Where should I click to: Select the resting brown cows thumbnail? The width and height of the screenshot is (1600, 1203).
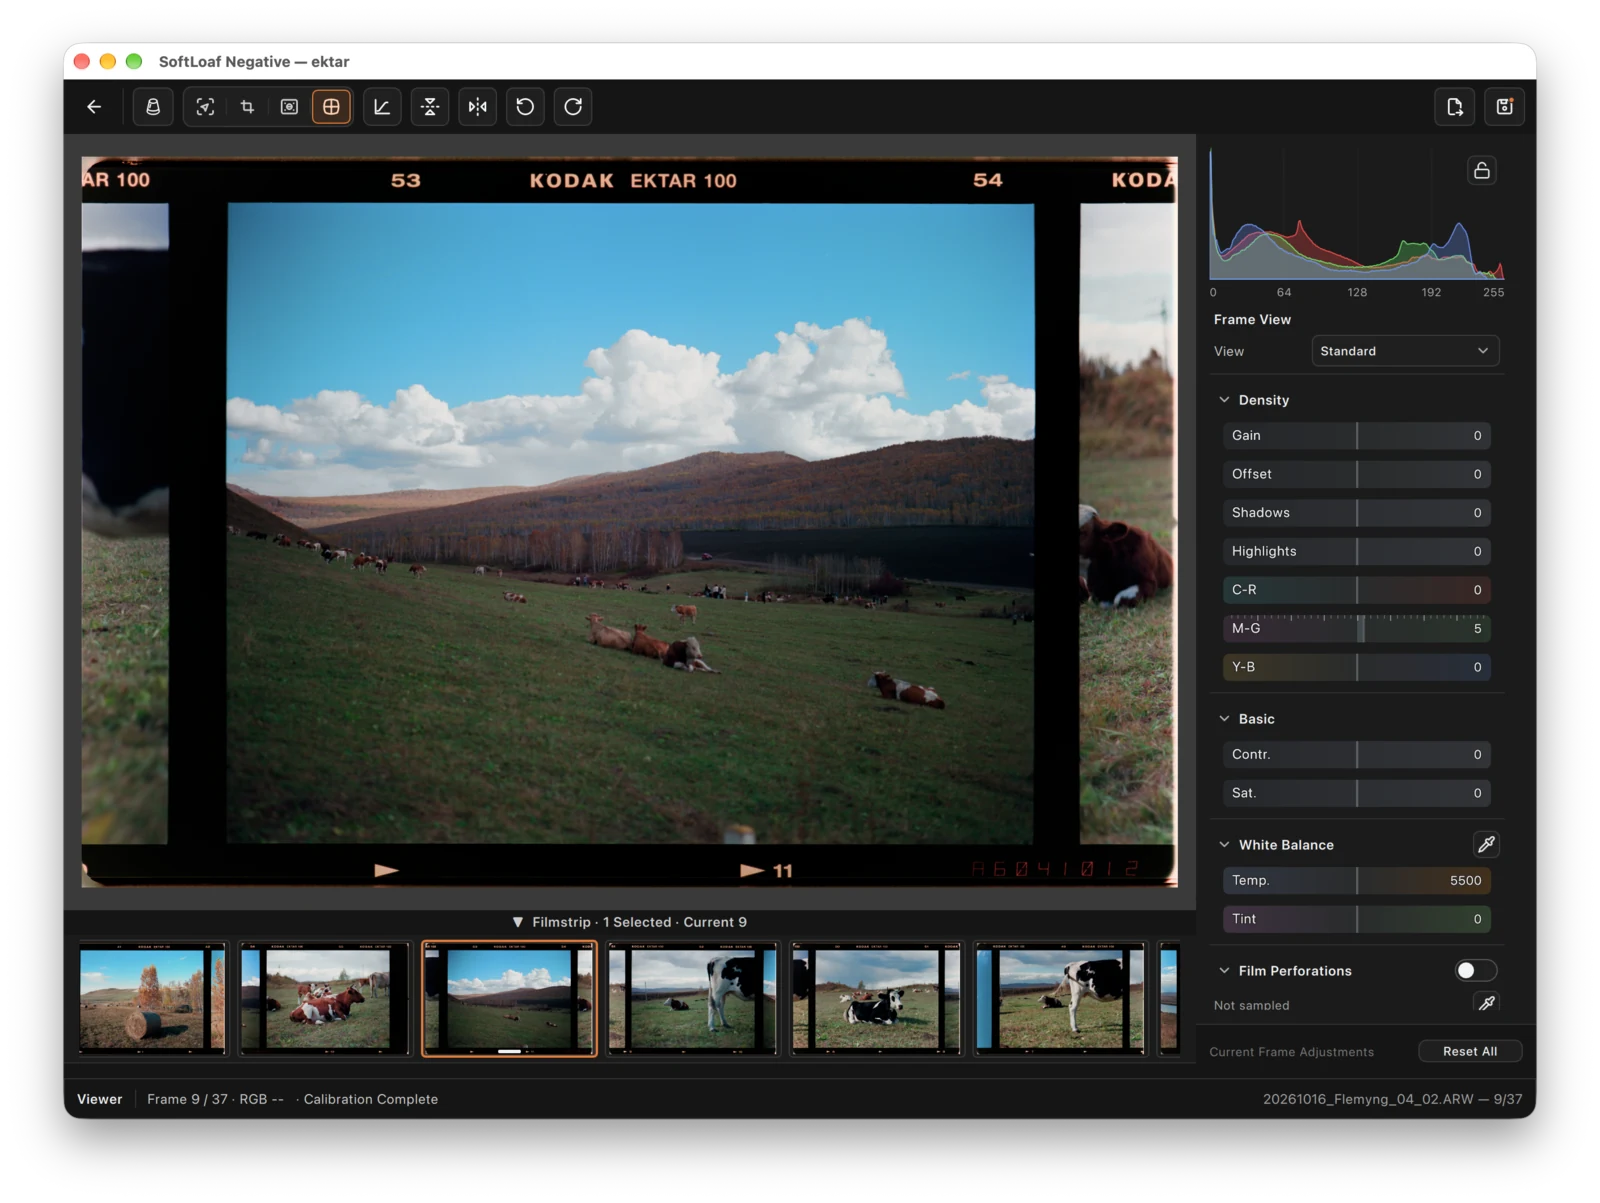[x=325, y=999]
